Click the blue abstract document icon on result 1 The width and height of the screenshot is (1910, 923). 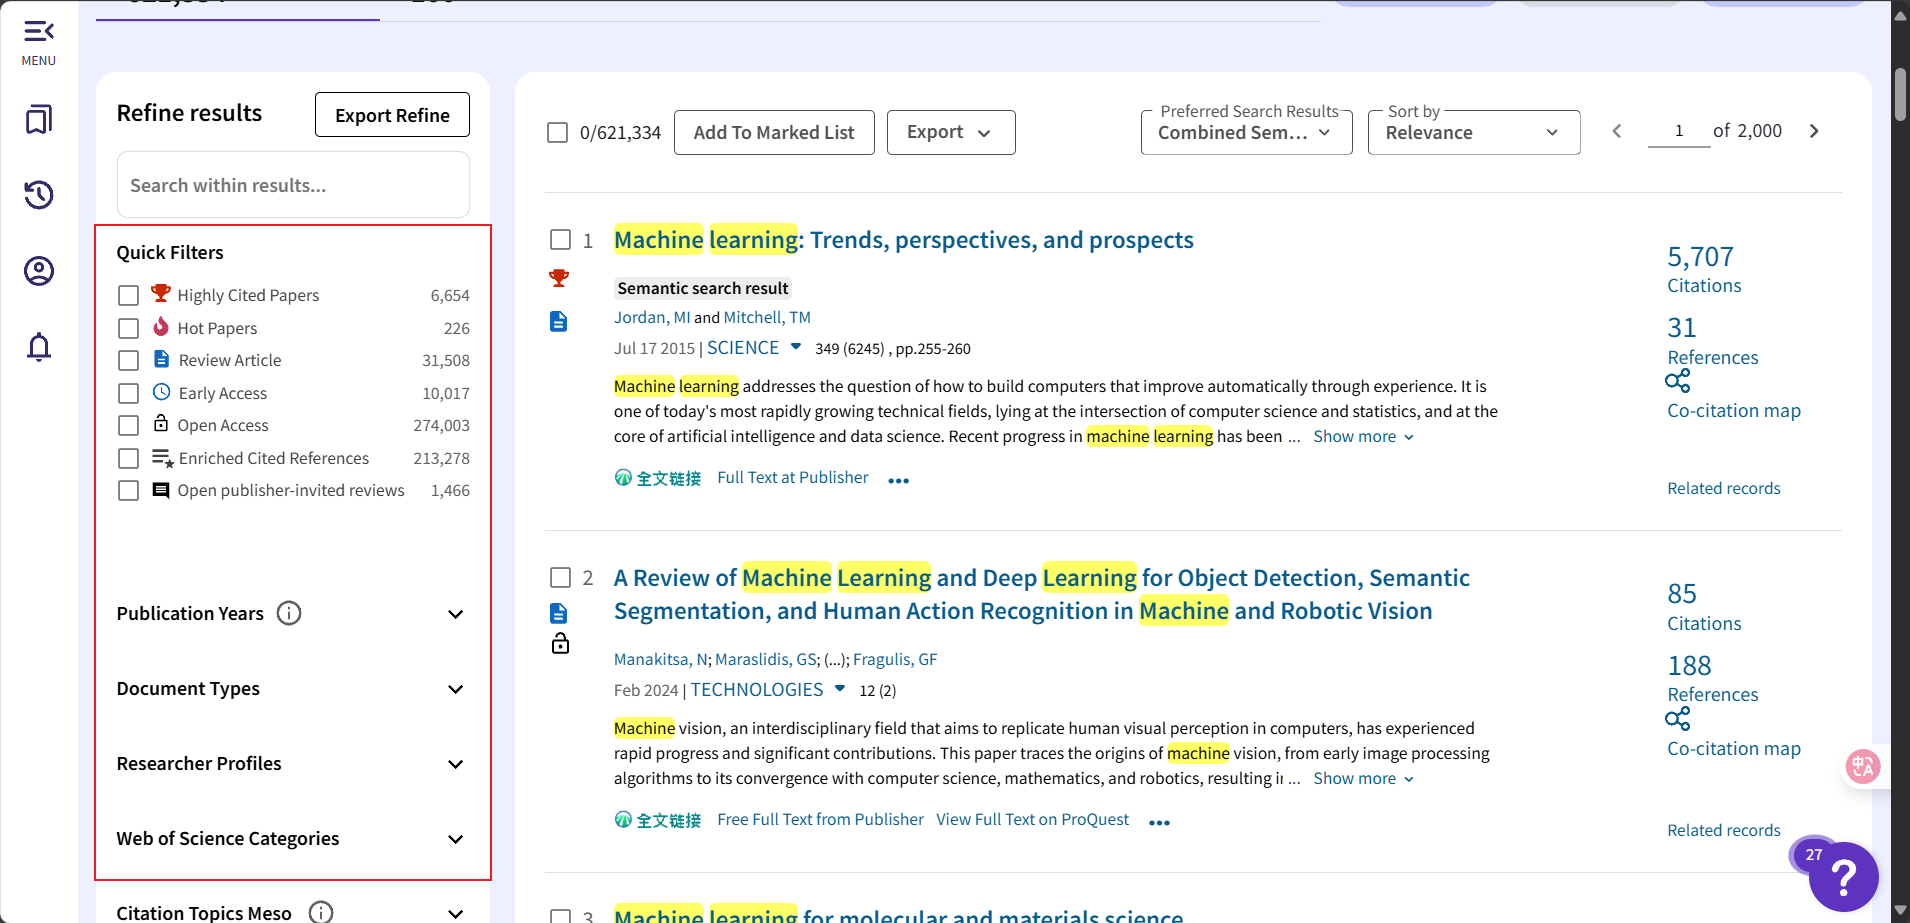[559, 321]
